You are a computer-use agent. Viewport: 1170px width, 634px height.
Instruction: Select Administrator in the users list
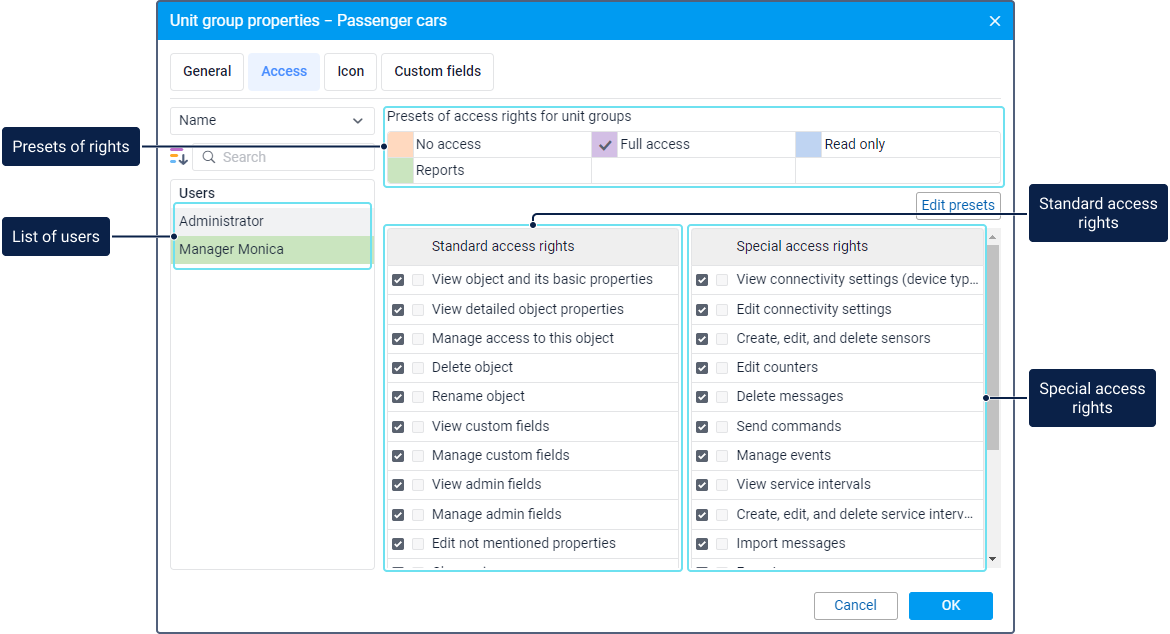[x=272, y=221]
